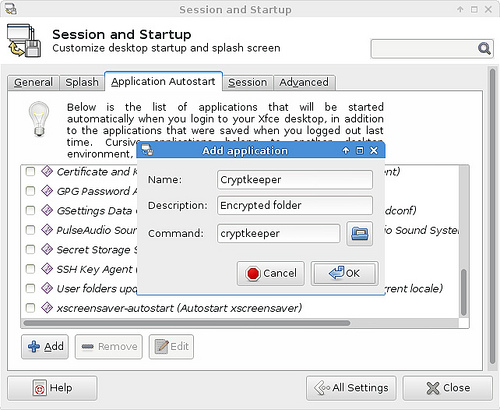This screenshot has height=410, width=500.
Task: Open the command file browser icon
Action: (x=359, y=233)
